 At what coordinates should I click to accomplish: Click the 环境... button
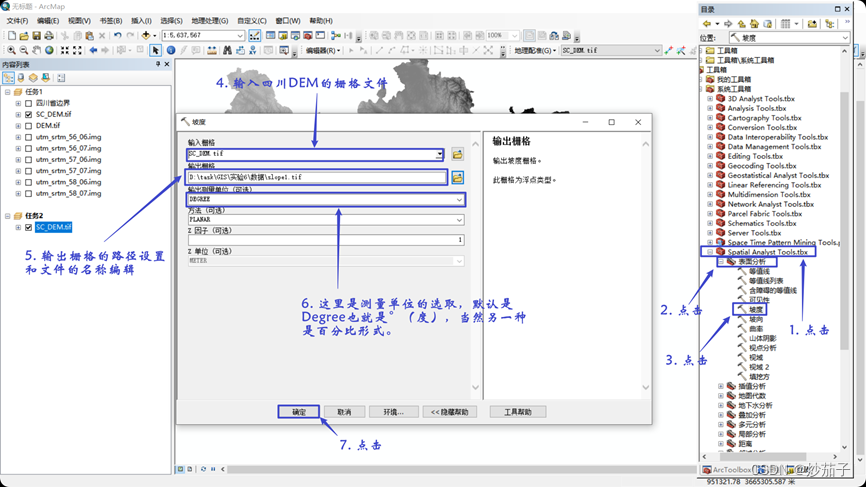coord(393,412)
